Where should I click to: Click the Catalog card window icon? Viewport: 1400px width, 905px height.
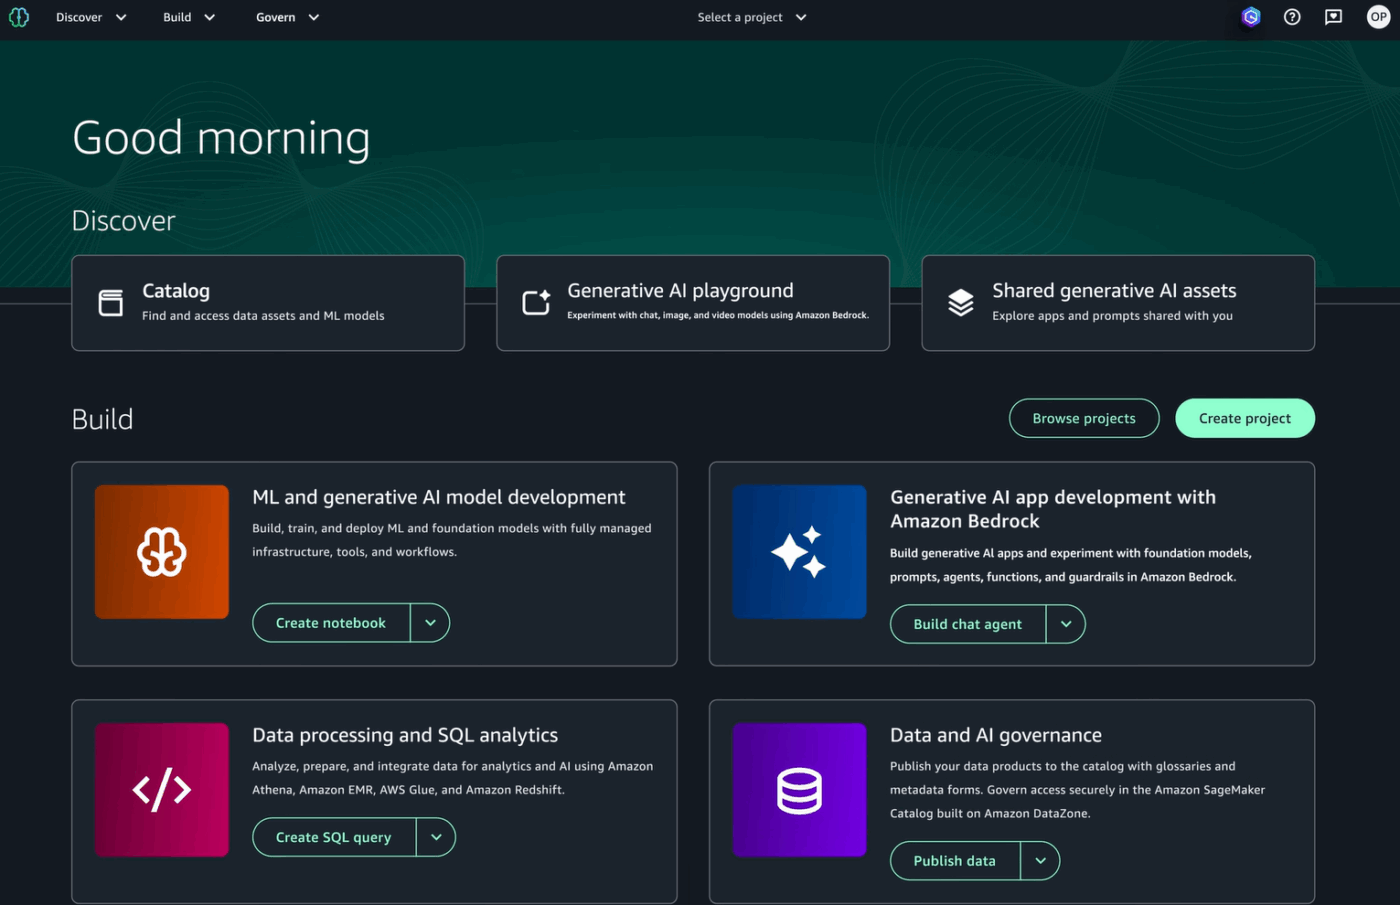coord(111,303)
